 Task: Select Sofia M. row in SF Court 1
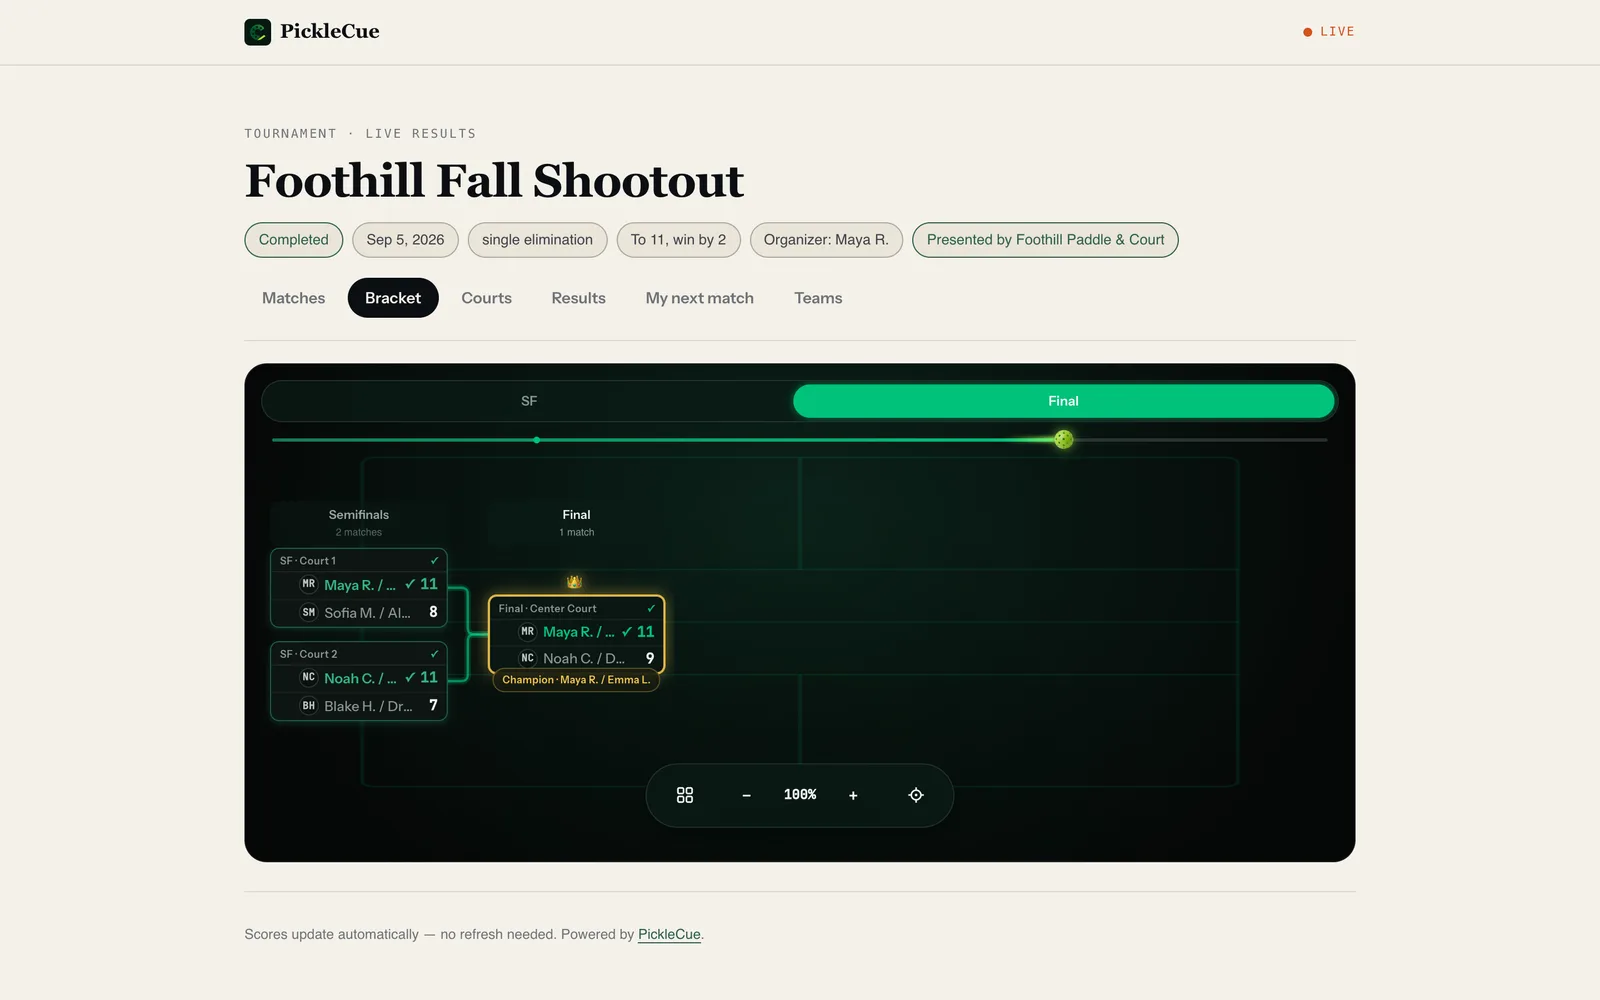(359, 612)
